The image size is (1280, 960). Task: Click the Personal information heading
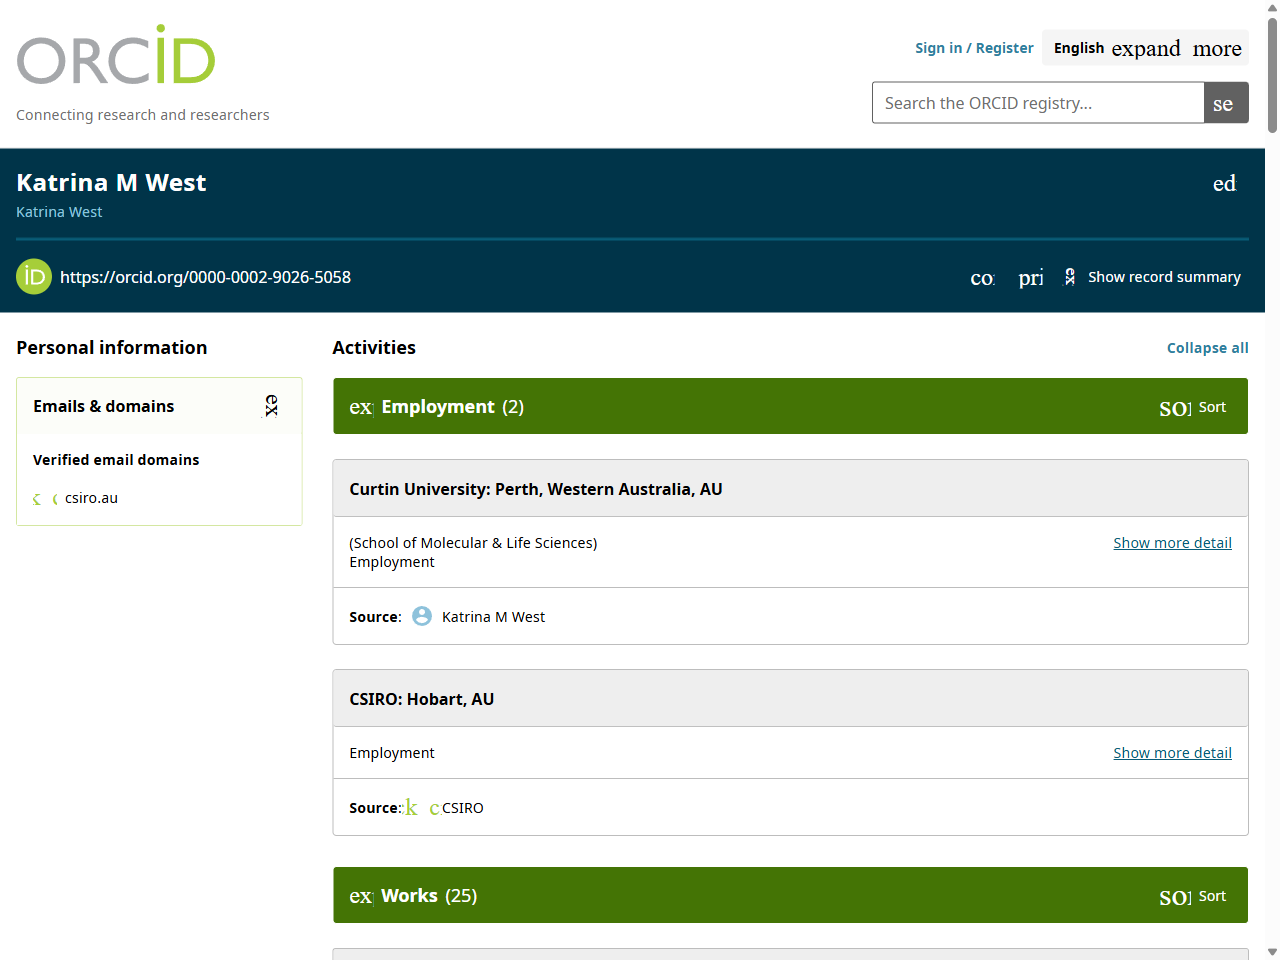point(112,348)
